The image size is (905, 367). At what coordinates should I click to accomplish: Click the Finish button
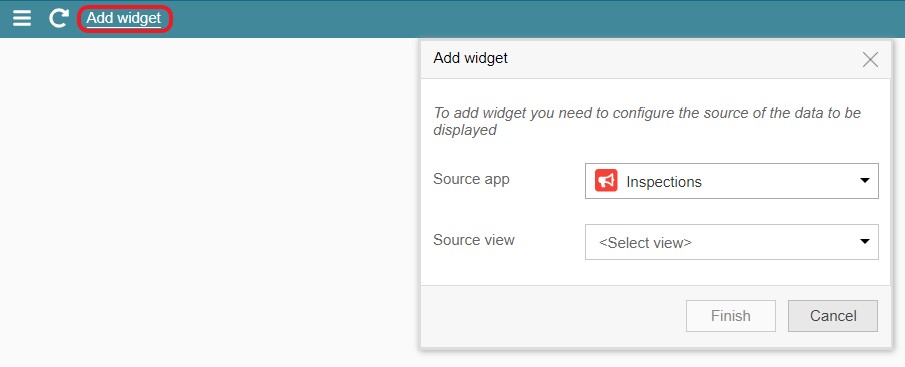point(731,316)
